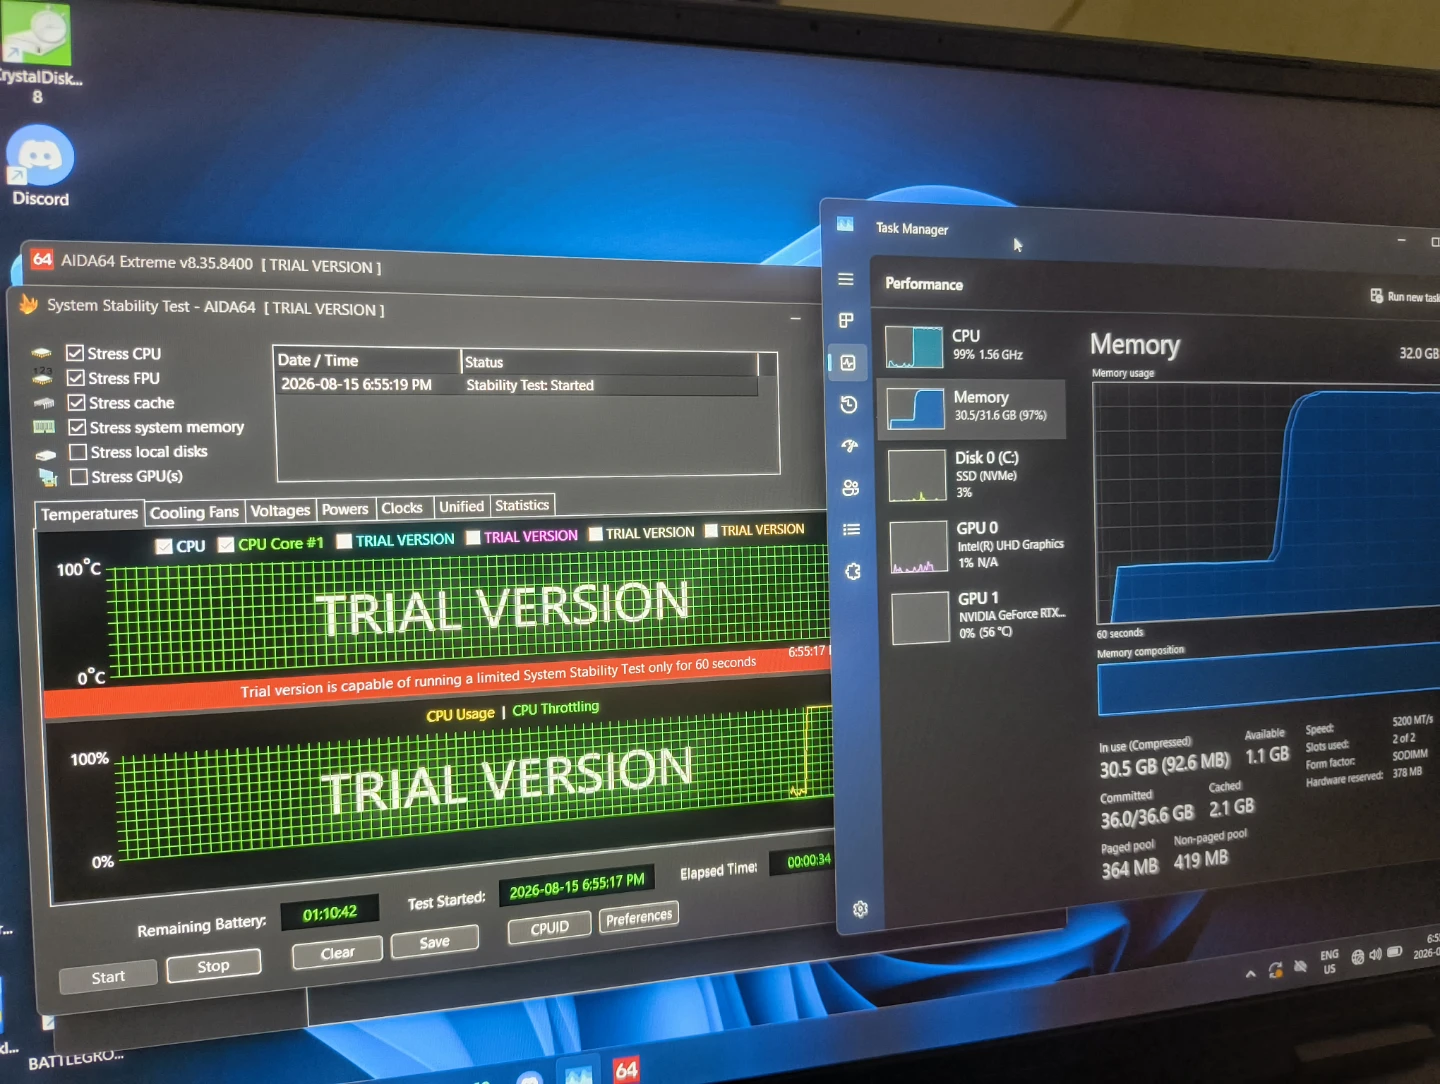Select CPU 99% performance item
The width and height of the screenshot is (1440, 1084).
pos(971,346)
